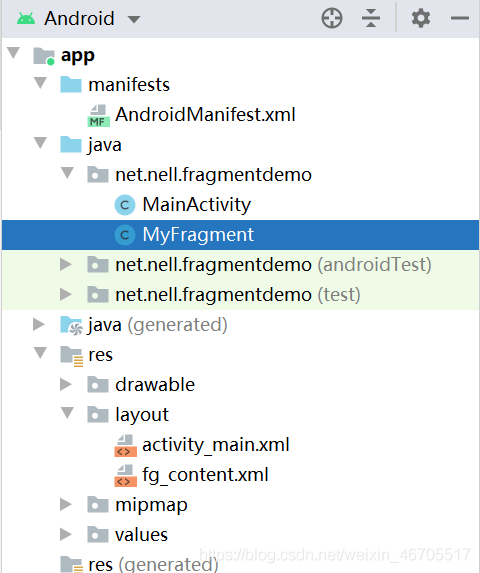Click the java (generated) folder icon
This screenshot has height=573, width=480.
click(71, 325)
